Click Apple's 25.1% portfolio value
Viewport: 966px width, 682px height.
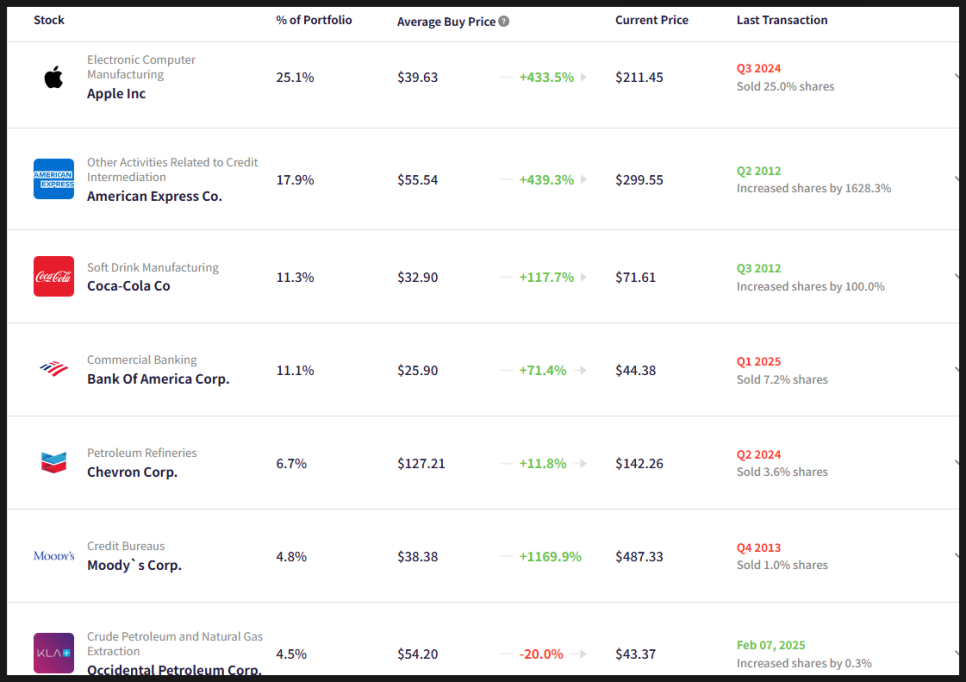(295, 77)
